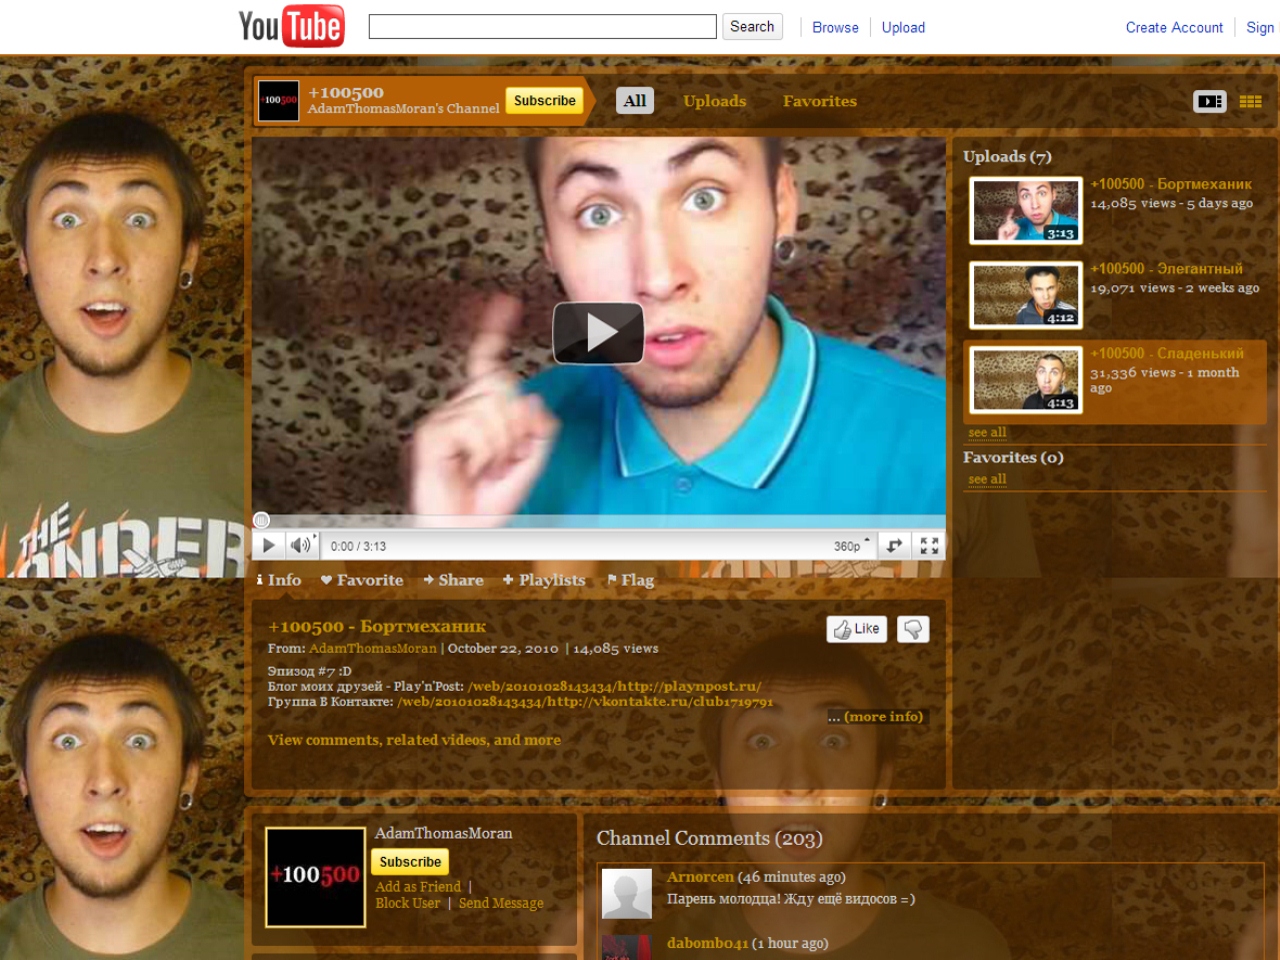Click the seek bar scrubber handle

coord(261,520)
